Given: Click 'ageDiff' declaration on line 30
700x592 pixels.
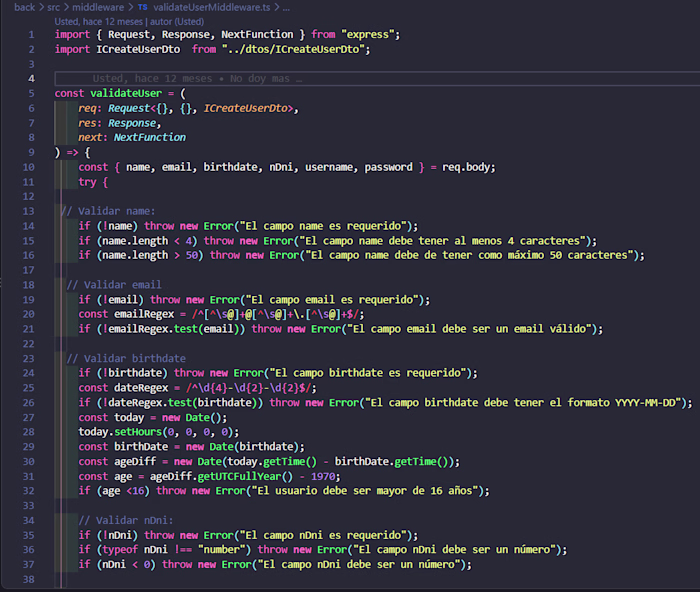Looking at the screenshot, I should pyautogui.click(x=135, y=462).
